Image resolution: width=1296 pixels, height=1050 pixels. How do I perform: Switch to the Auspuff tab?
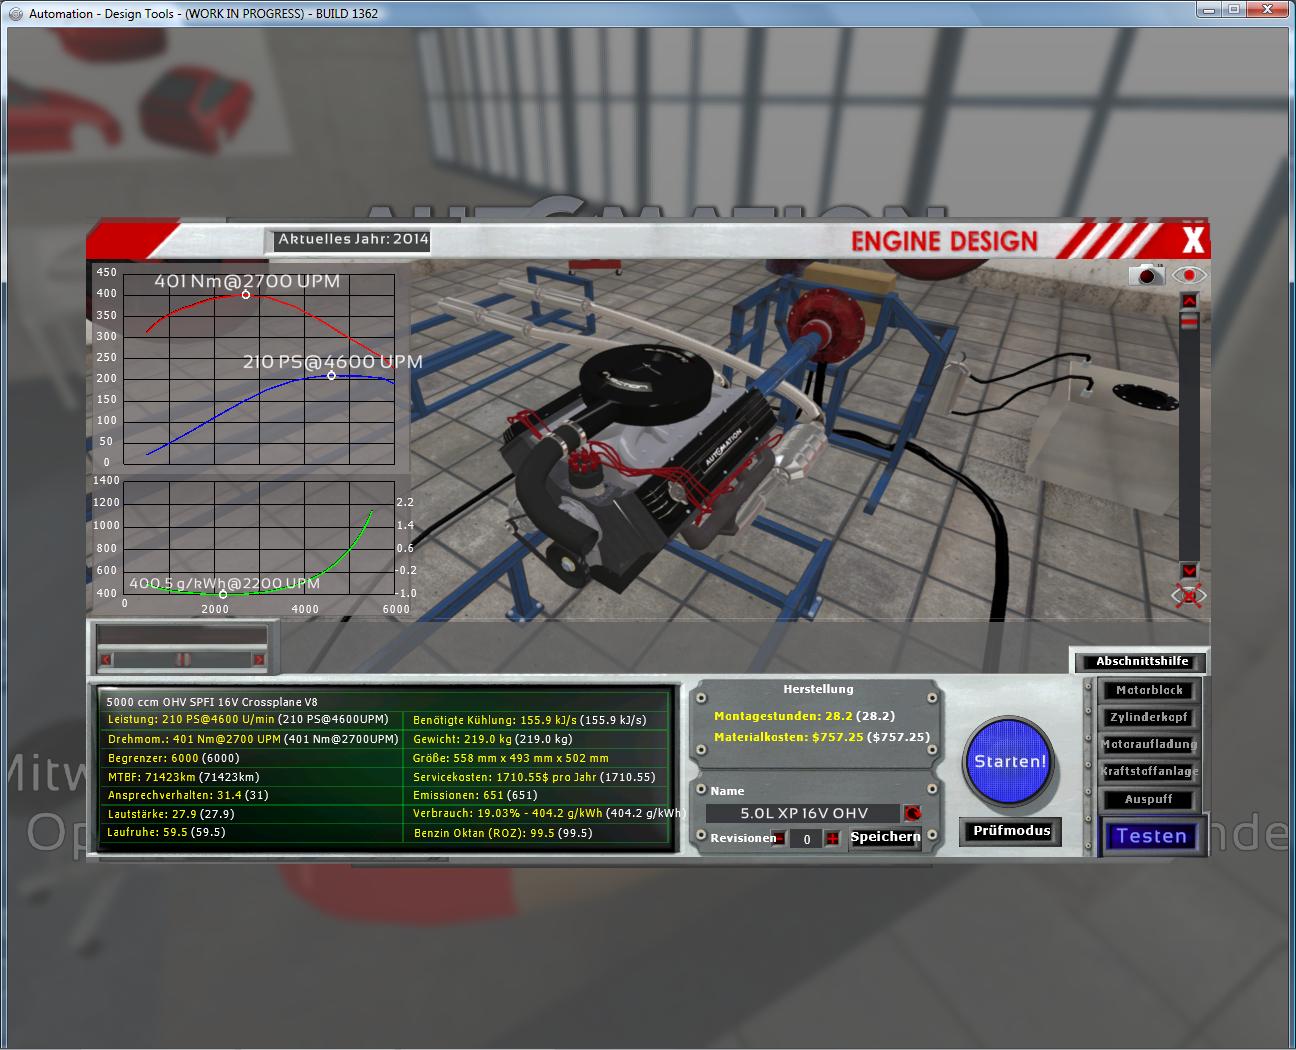(1149, 799)
